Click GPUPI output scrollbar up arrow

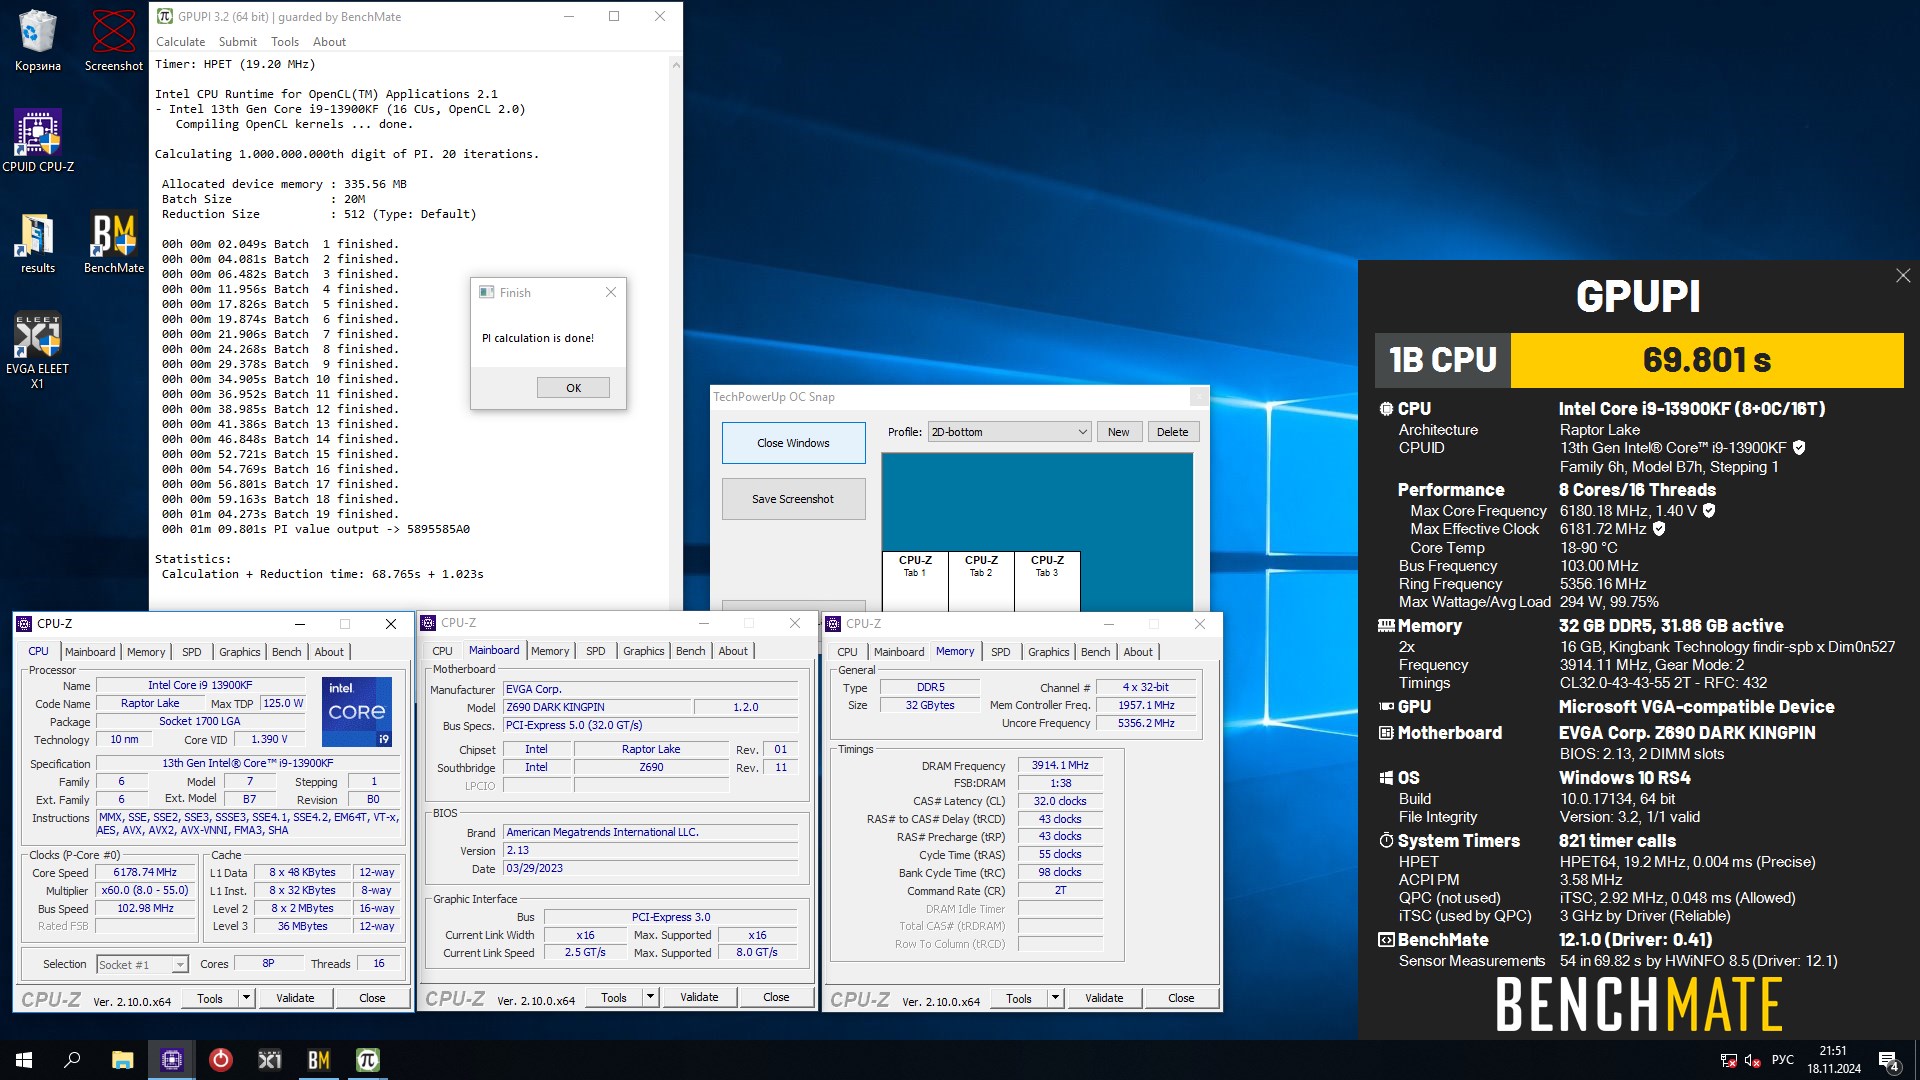click(x=676, y=65)
